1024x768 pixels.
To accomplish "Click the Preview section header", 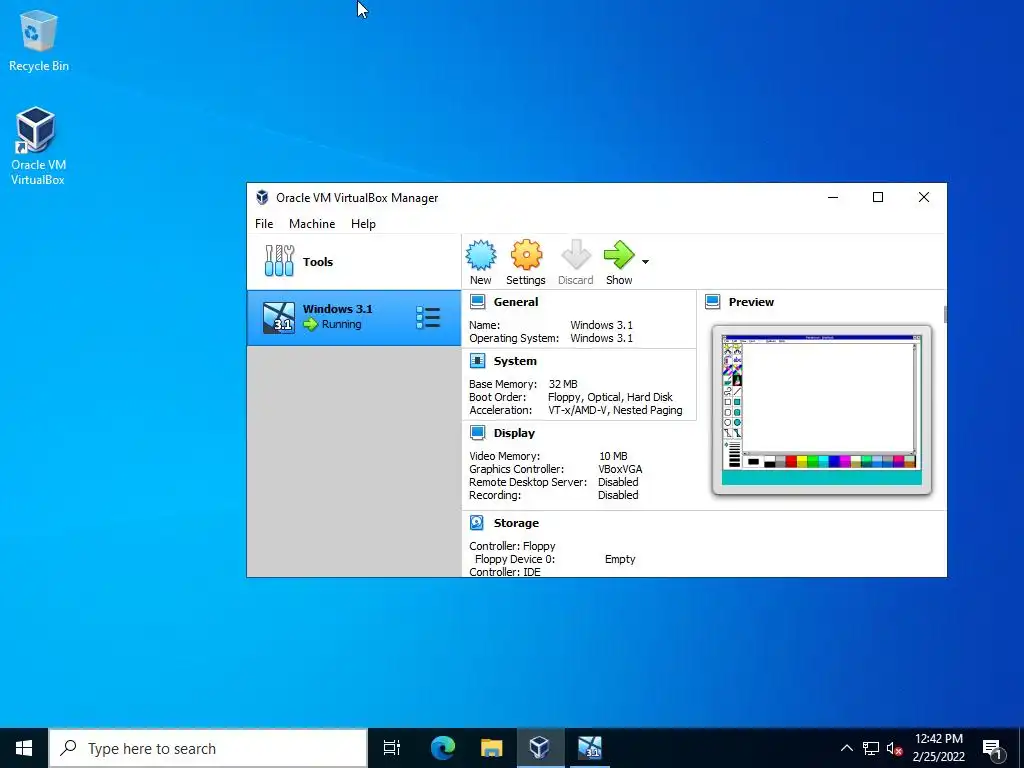I will pos(751,302).
